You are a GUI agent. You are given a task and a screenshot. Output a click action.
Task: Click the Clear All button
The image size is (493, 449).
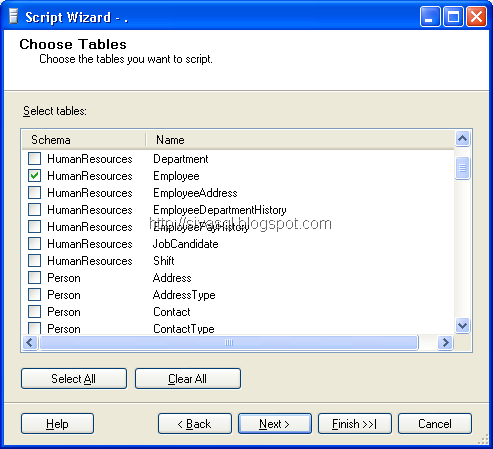pyautogui.click(x=188, y=379)
